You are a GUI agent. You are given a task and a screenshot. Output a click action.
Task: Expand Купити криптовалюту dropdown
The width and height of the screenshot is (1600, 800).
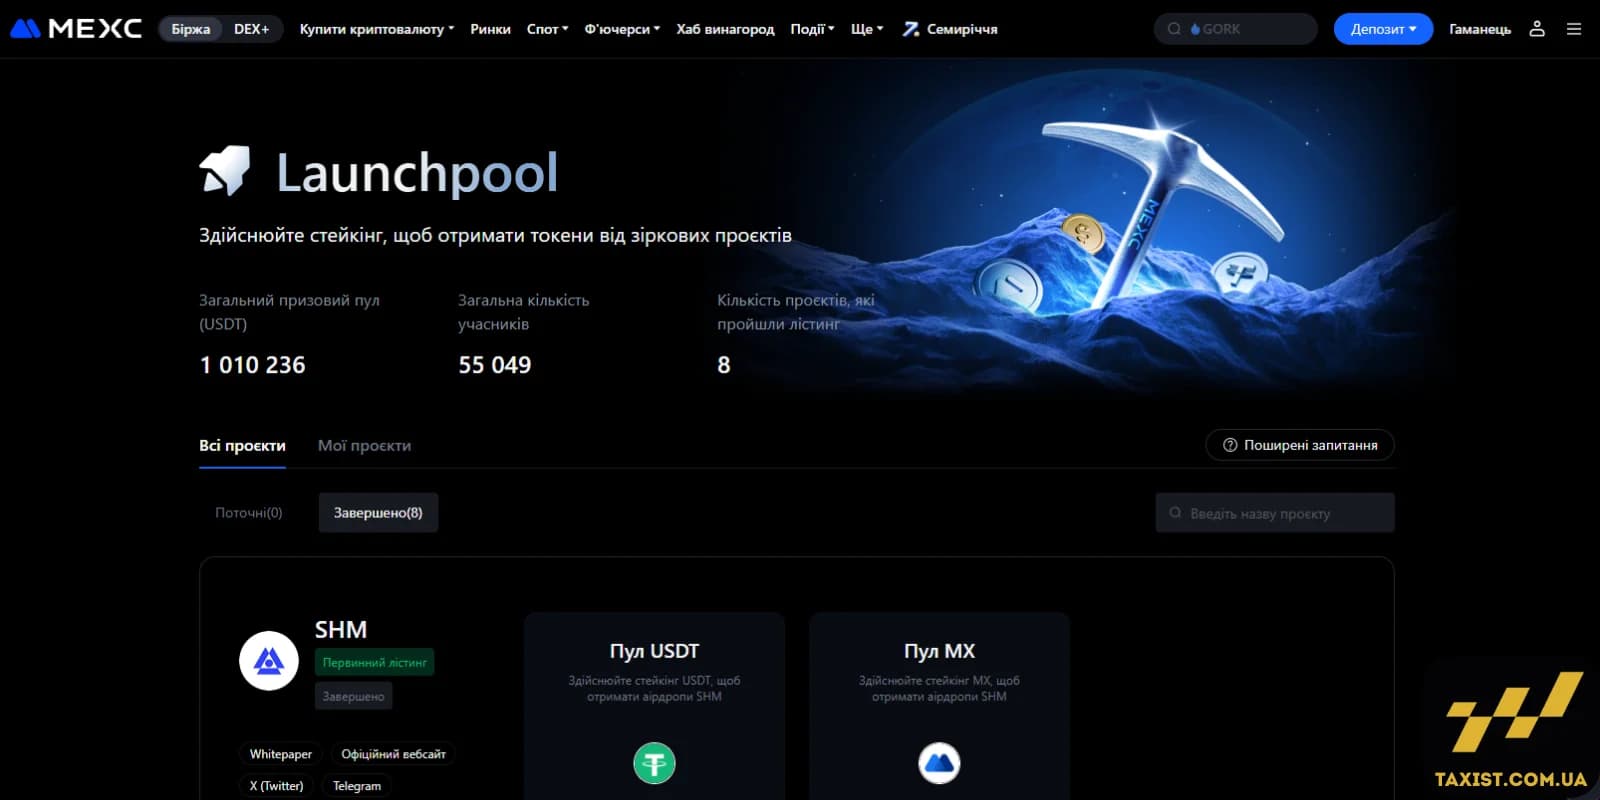(377, 29)
